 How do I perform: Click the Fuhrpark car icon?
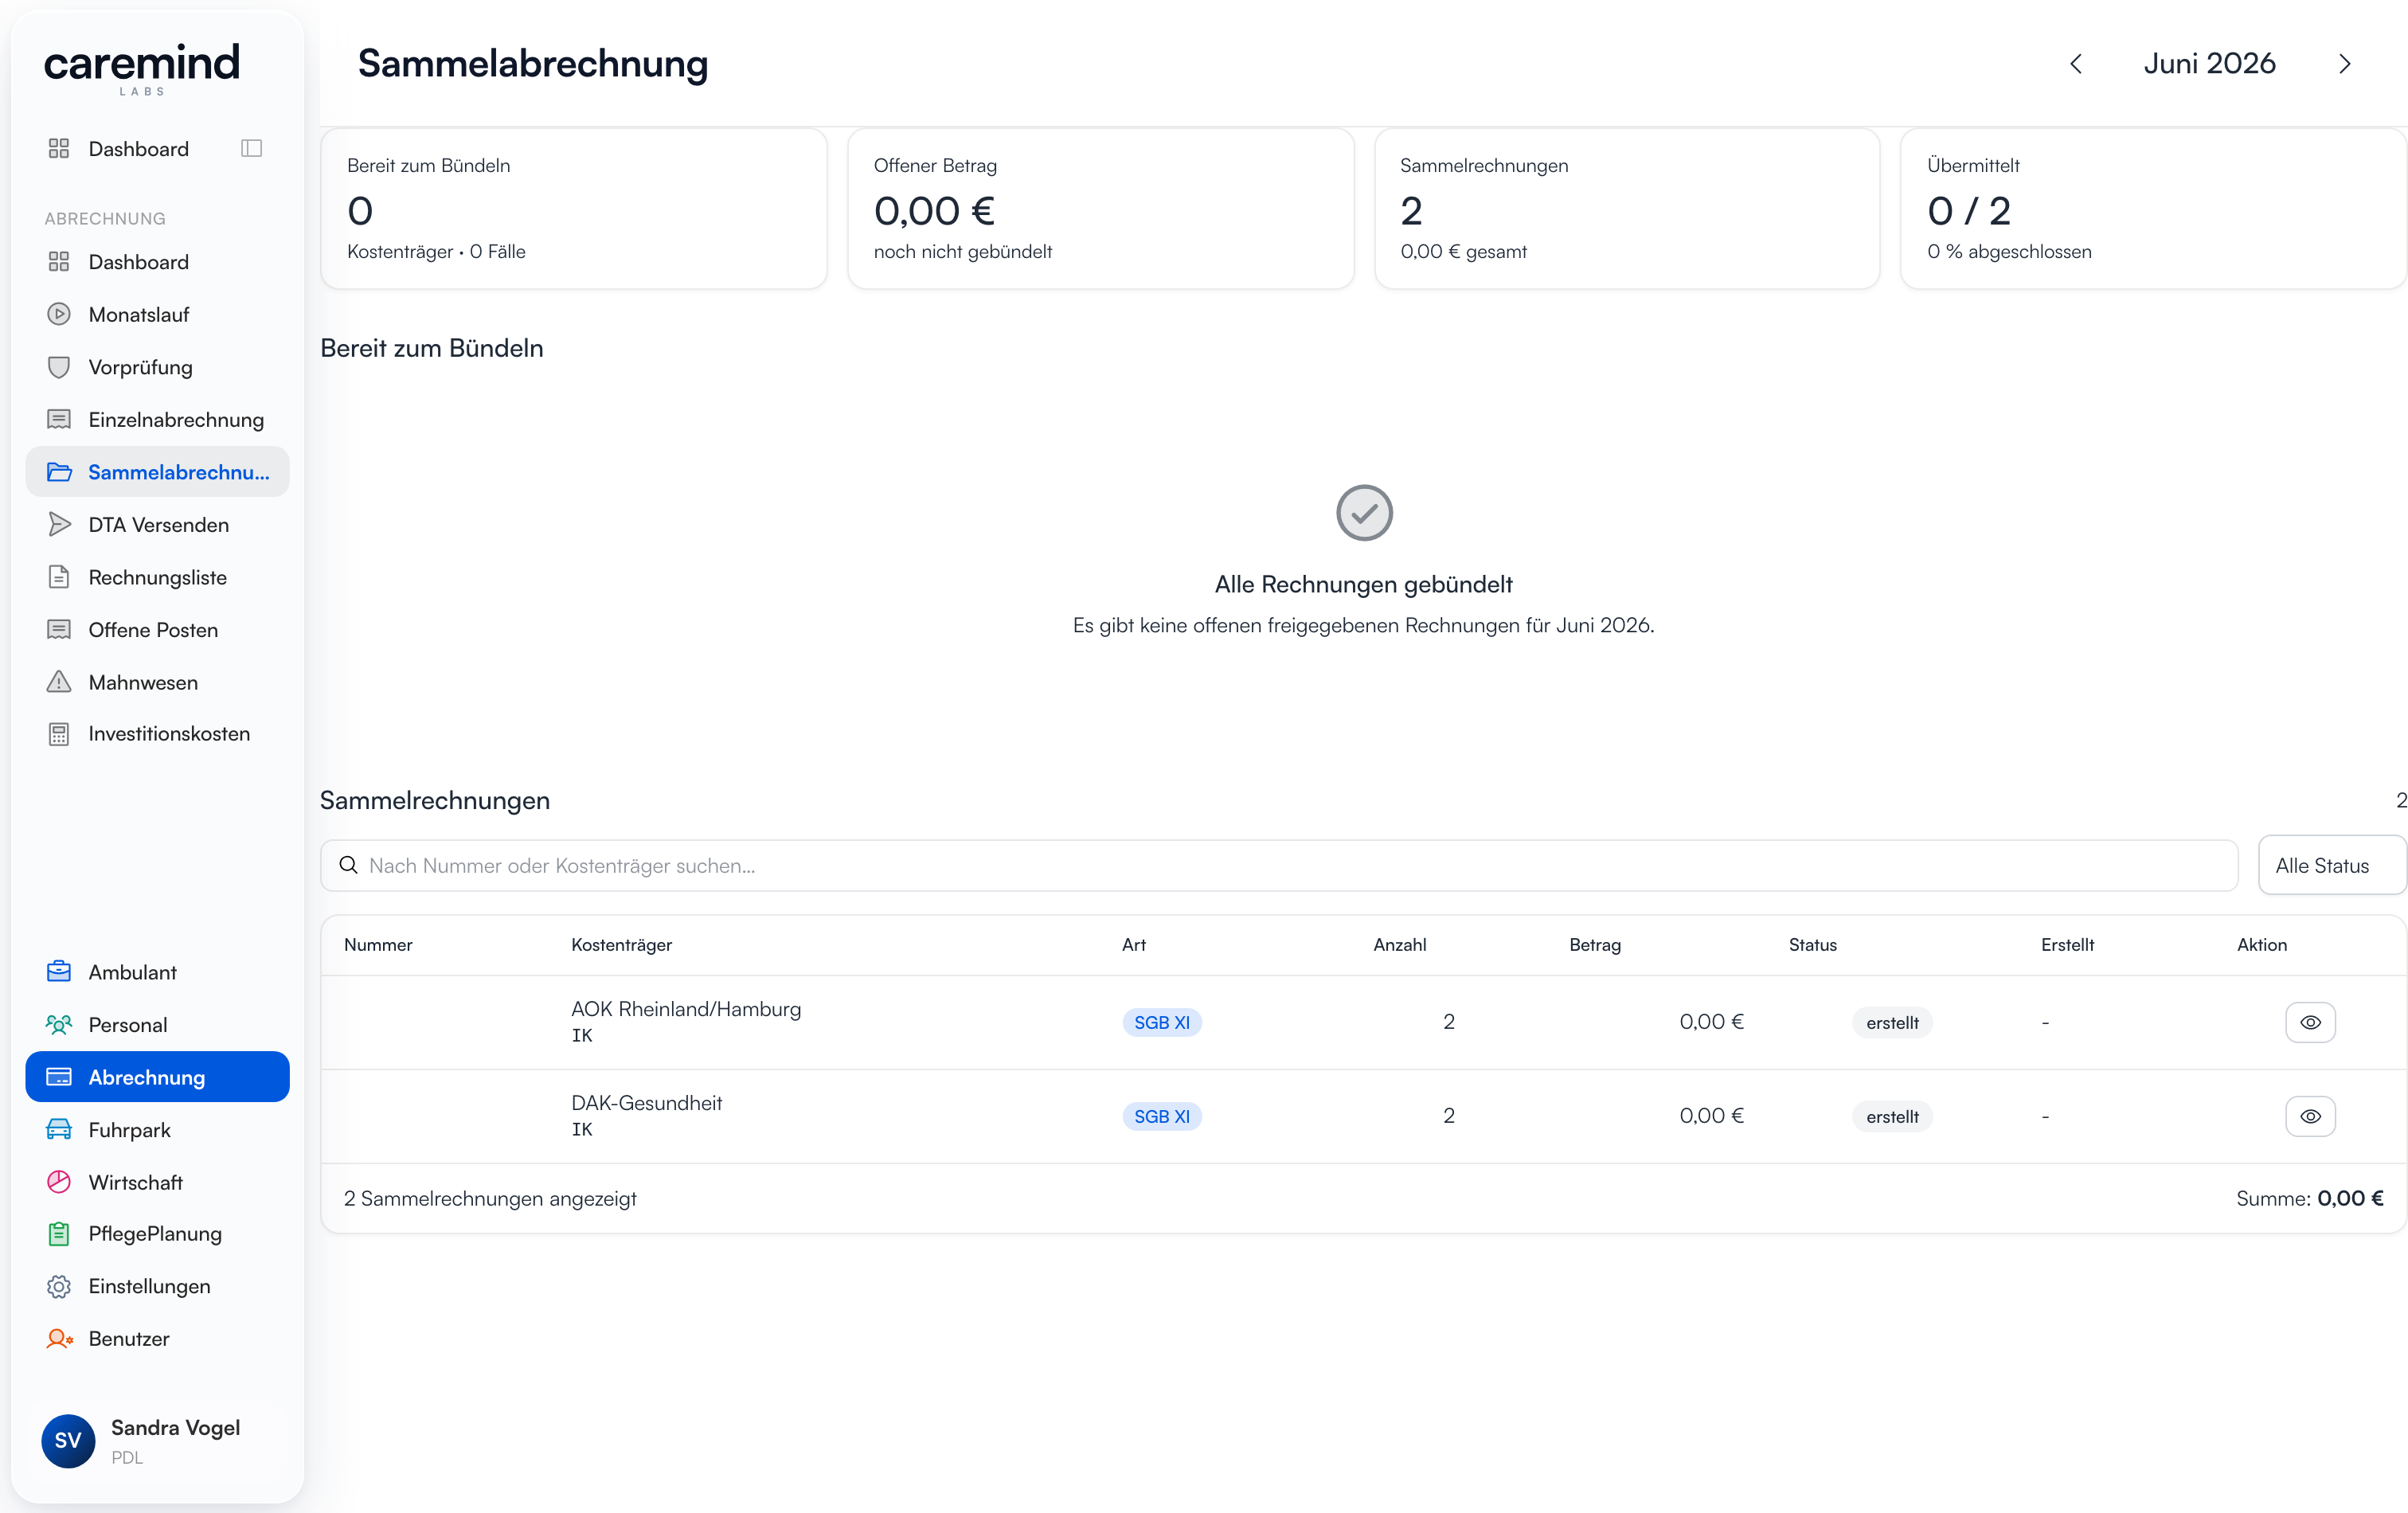(59, 1130)
